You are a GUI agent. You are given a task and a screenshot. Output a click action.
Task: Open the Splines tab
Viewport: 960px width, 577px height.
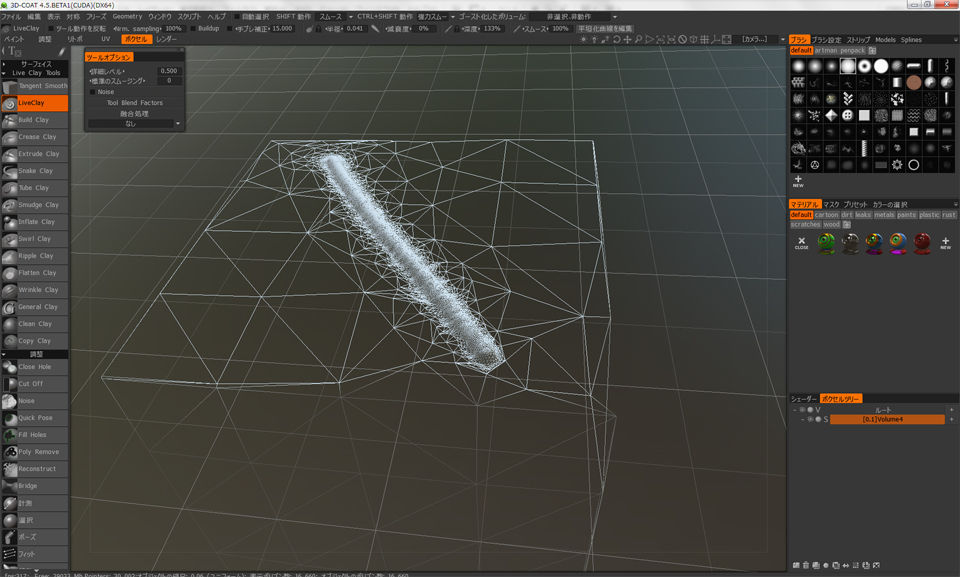click(x=911, y=40)
